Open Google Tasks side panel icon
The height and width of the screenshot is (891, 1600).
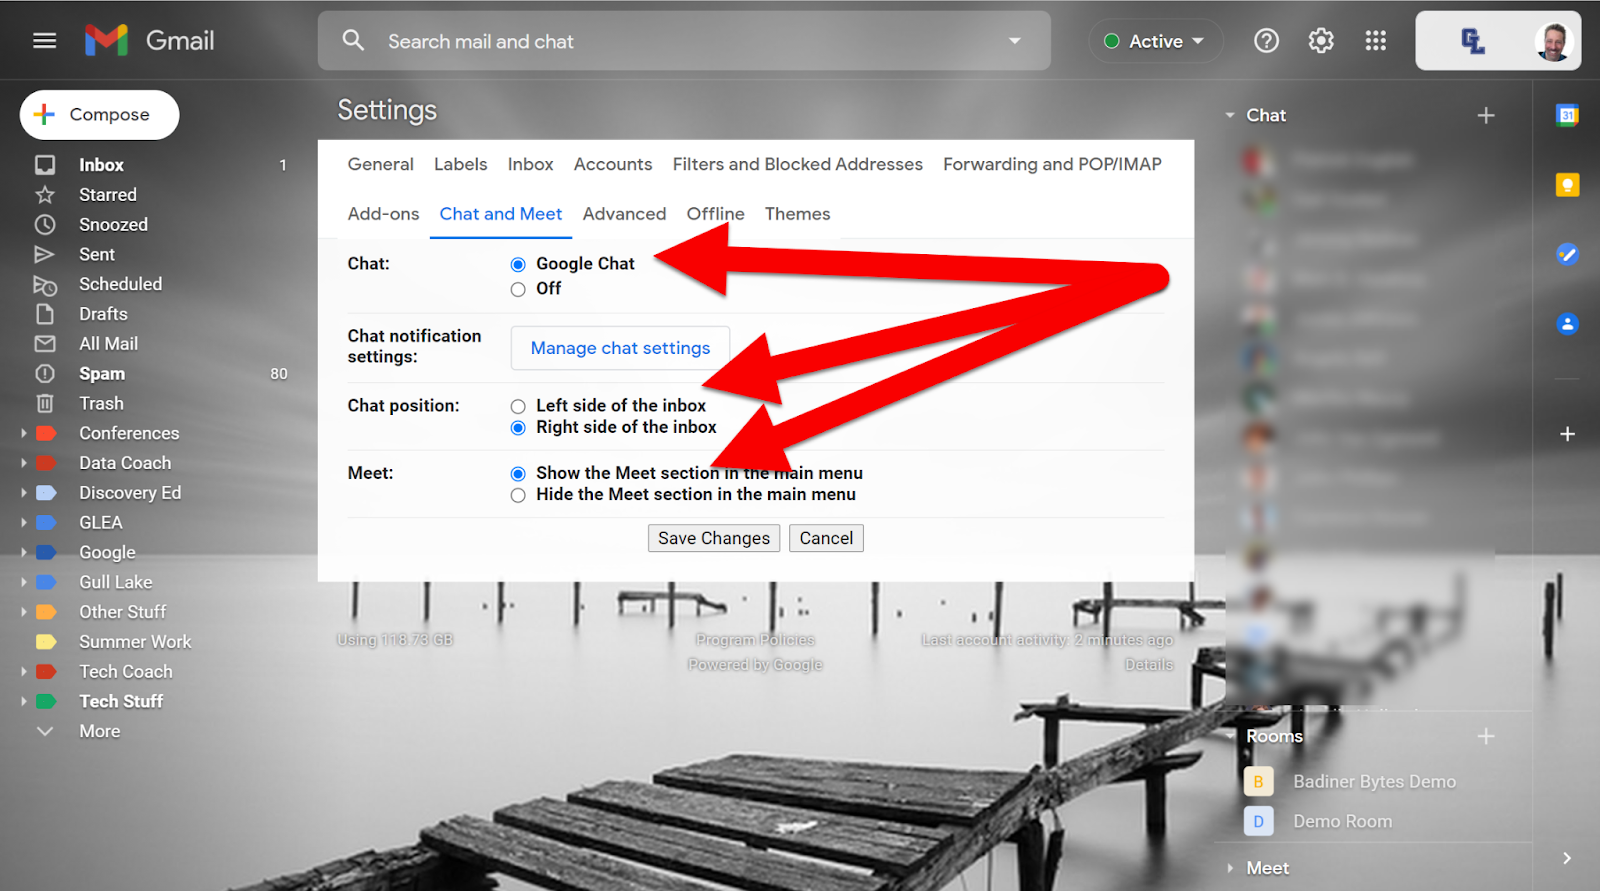(x=1567, y=254)
